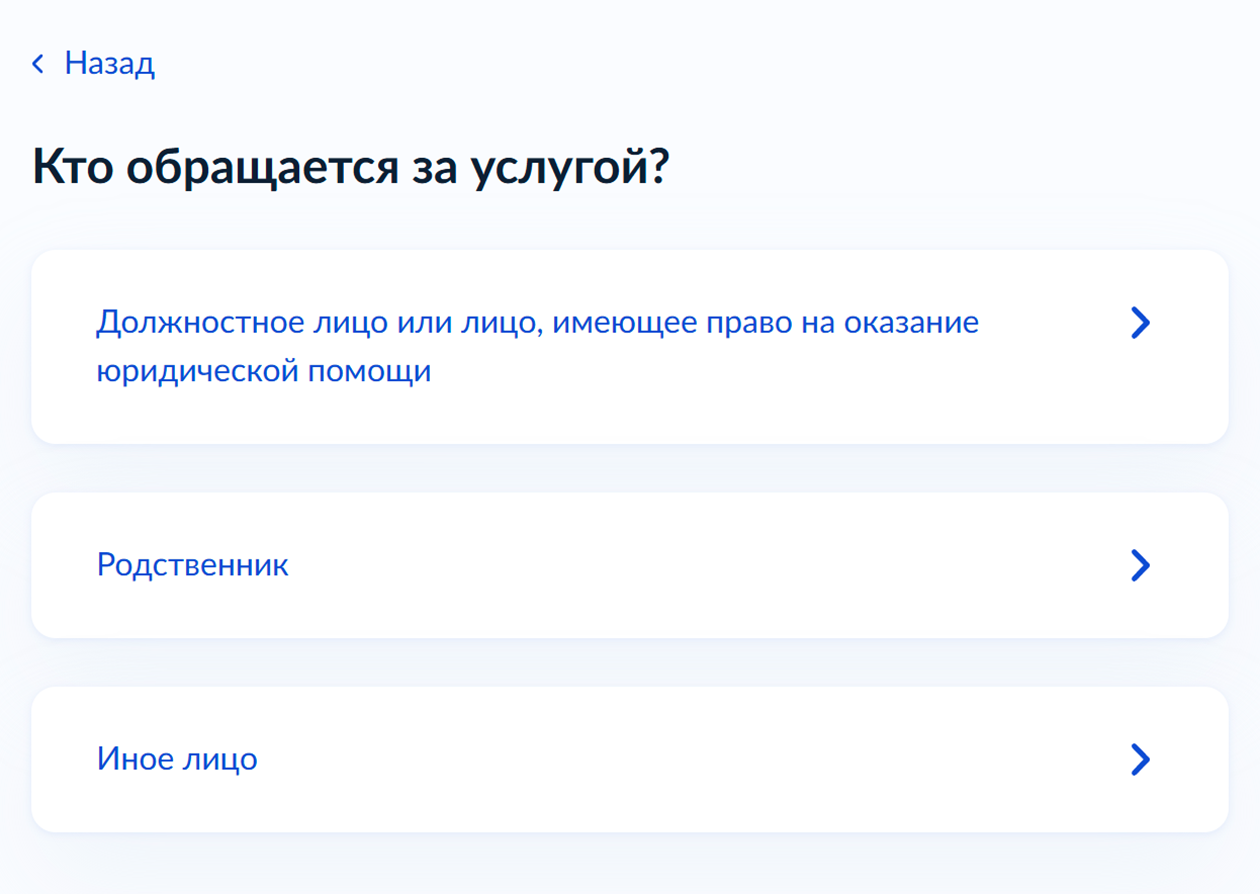Select the Должностное лицо option card
The height and width of the screenshot is (894, 1260).
pyautogui.click(x=630, y=347)
